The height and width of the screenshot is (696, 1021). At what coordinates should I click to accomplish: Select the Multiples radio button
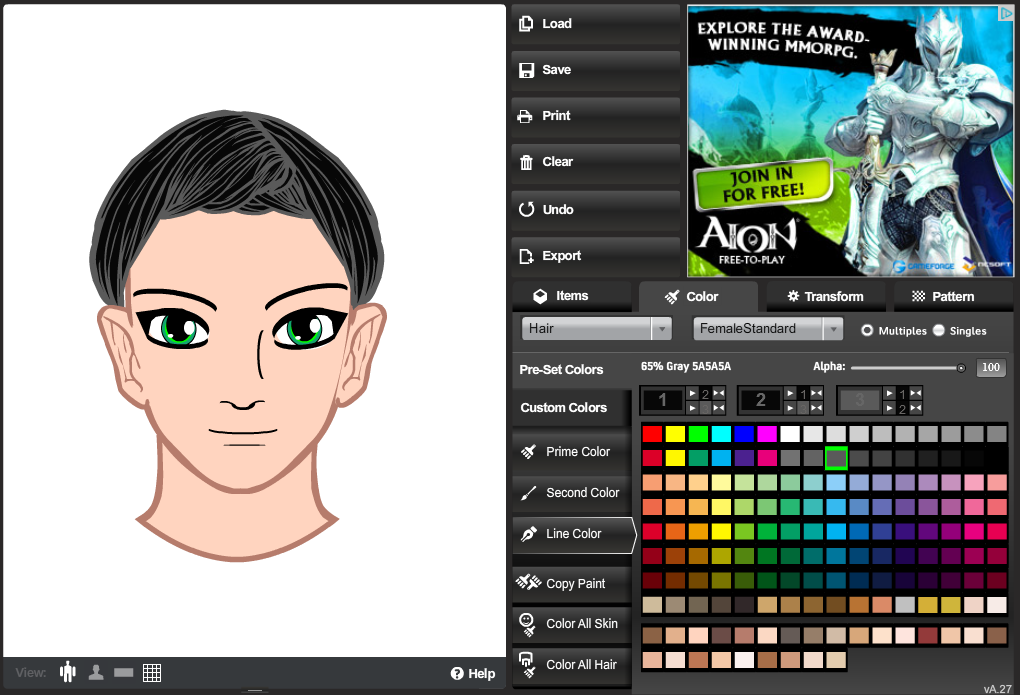coord(867,330)
